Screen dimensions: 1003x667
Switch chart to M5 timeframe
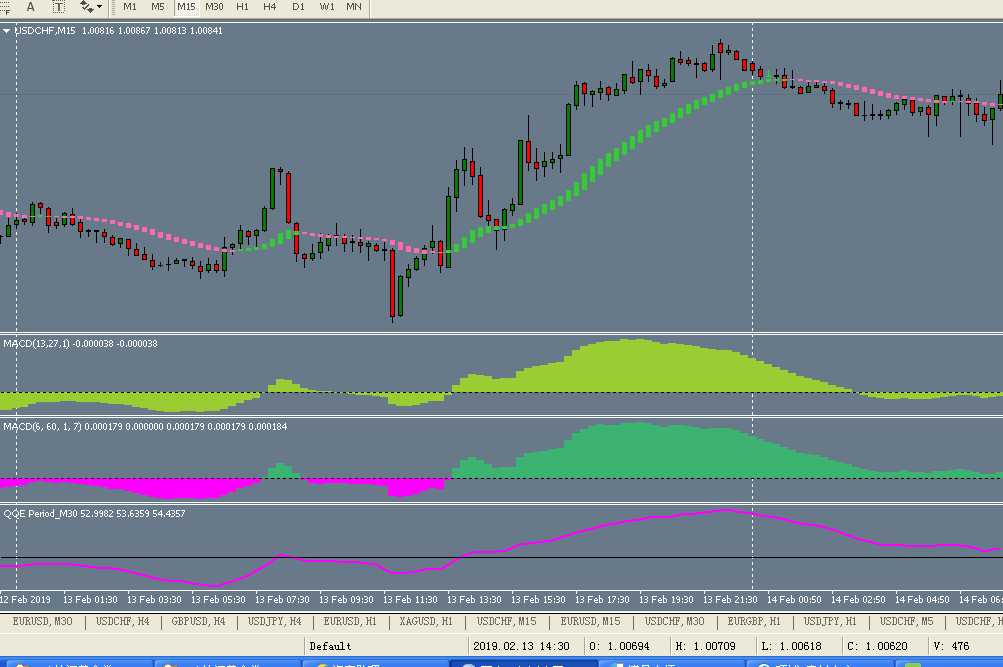pyautogui.click(x=158, y=7)
